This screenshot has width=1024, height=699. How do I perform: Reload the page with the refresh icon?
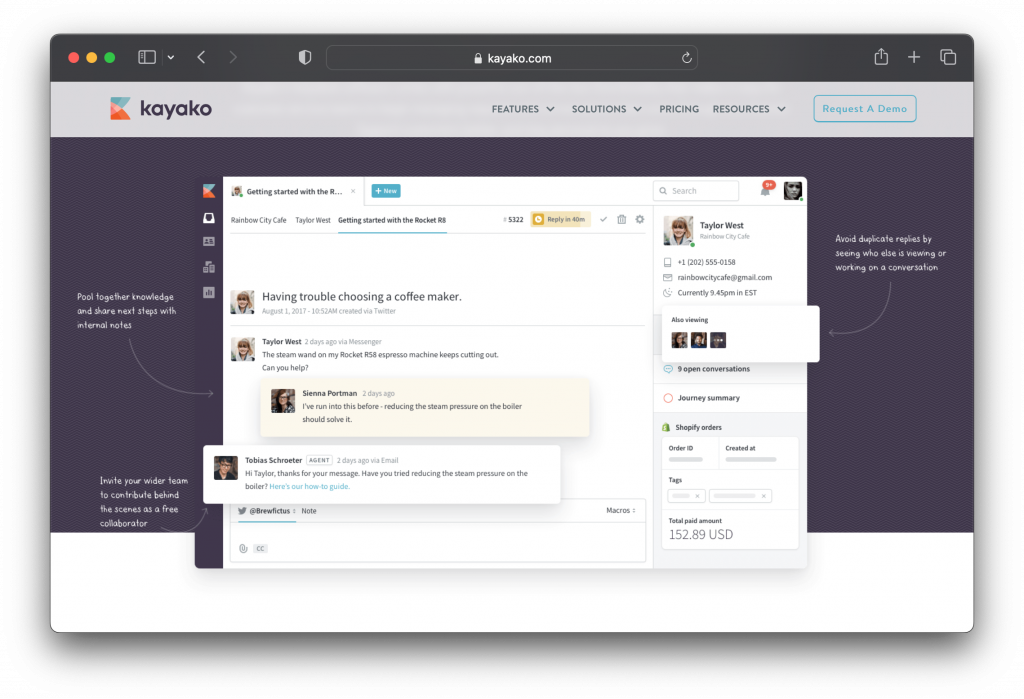pyautogui.click(x=687, y=58)
